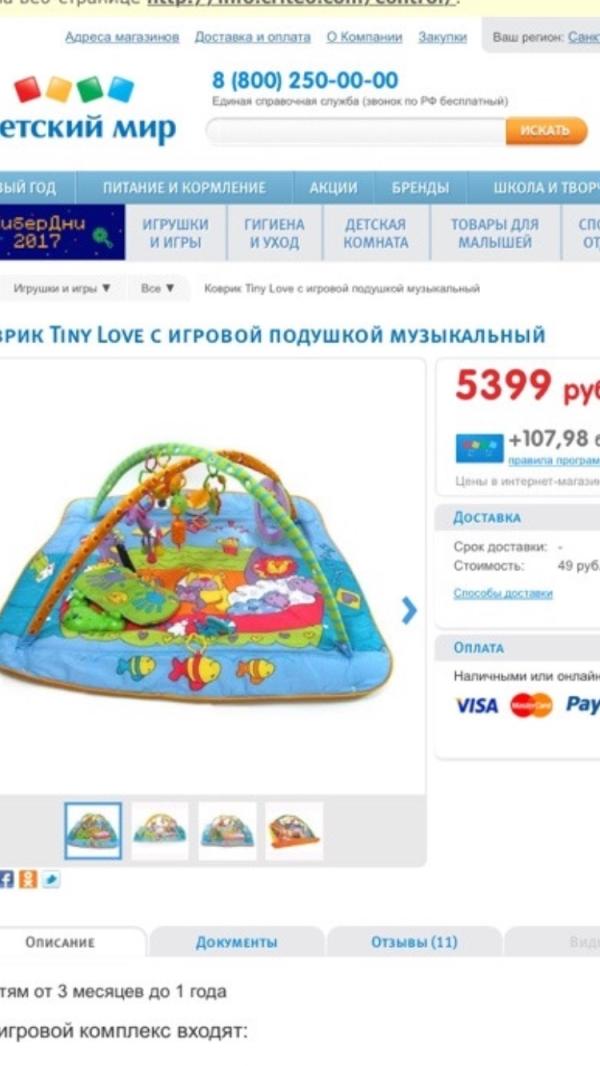Click the Odnoklassniki share icon
600x1066 pixels.
(28, 879)
